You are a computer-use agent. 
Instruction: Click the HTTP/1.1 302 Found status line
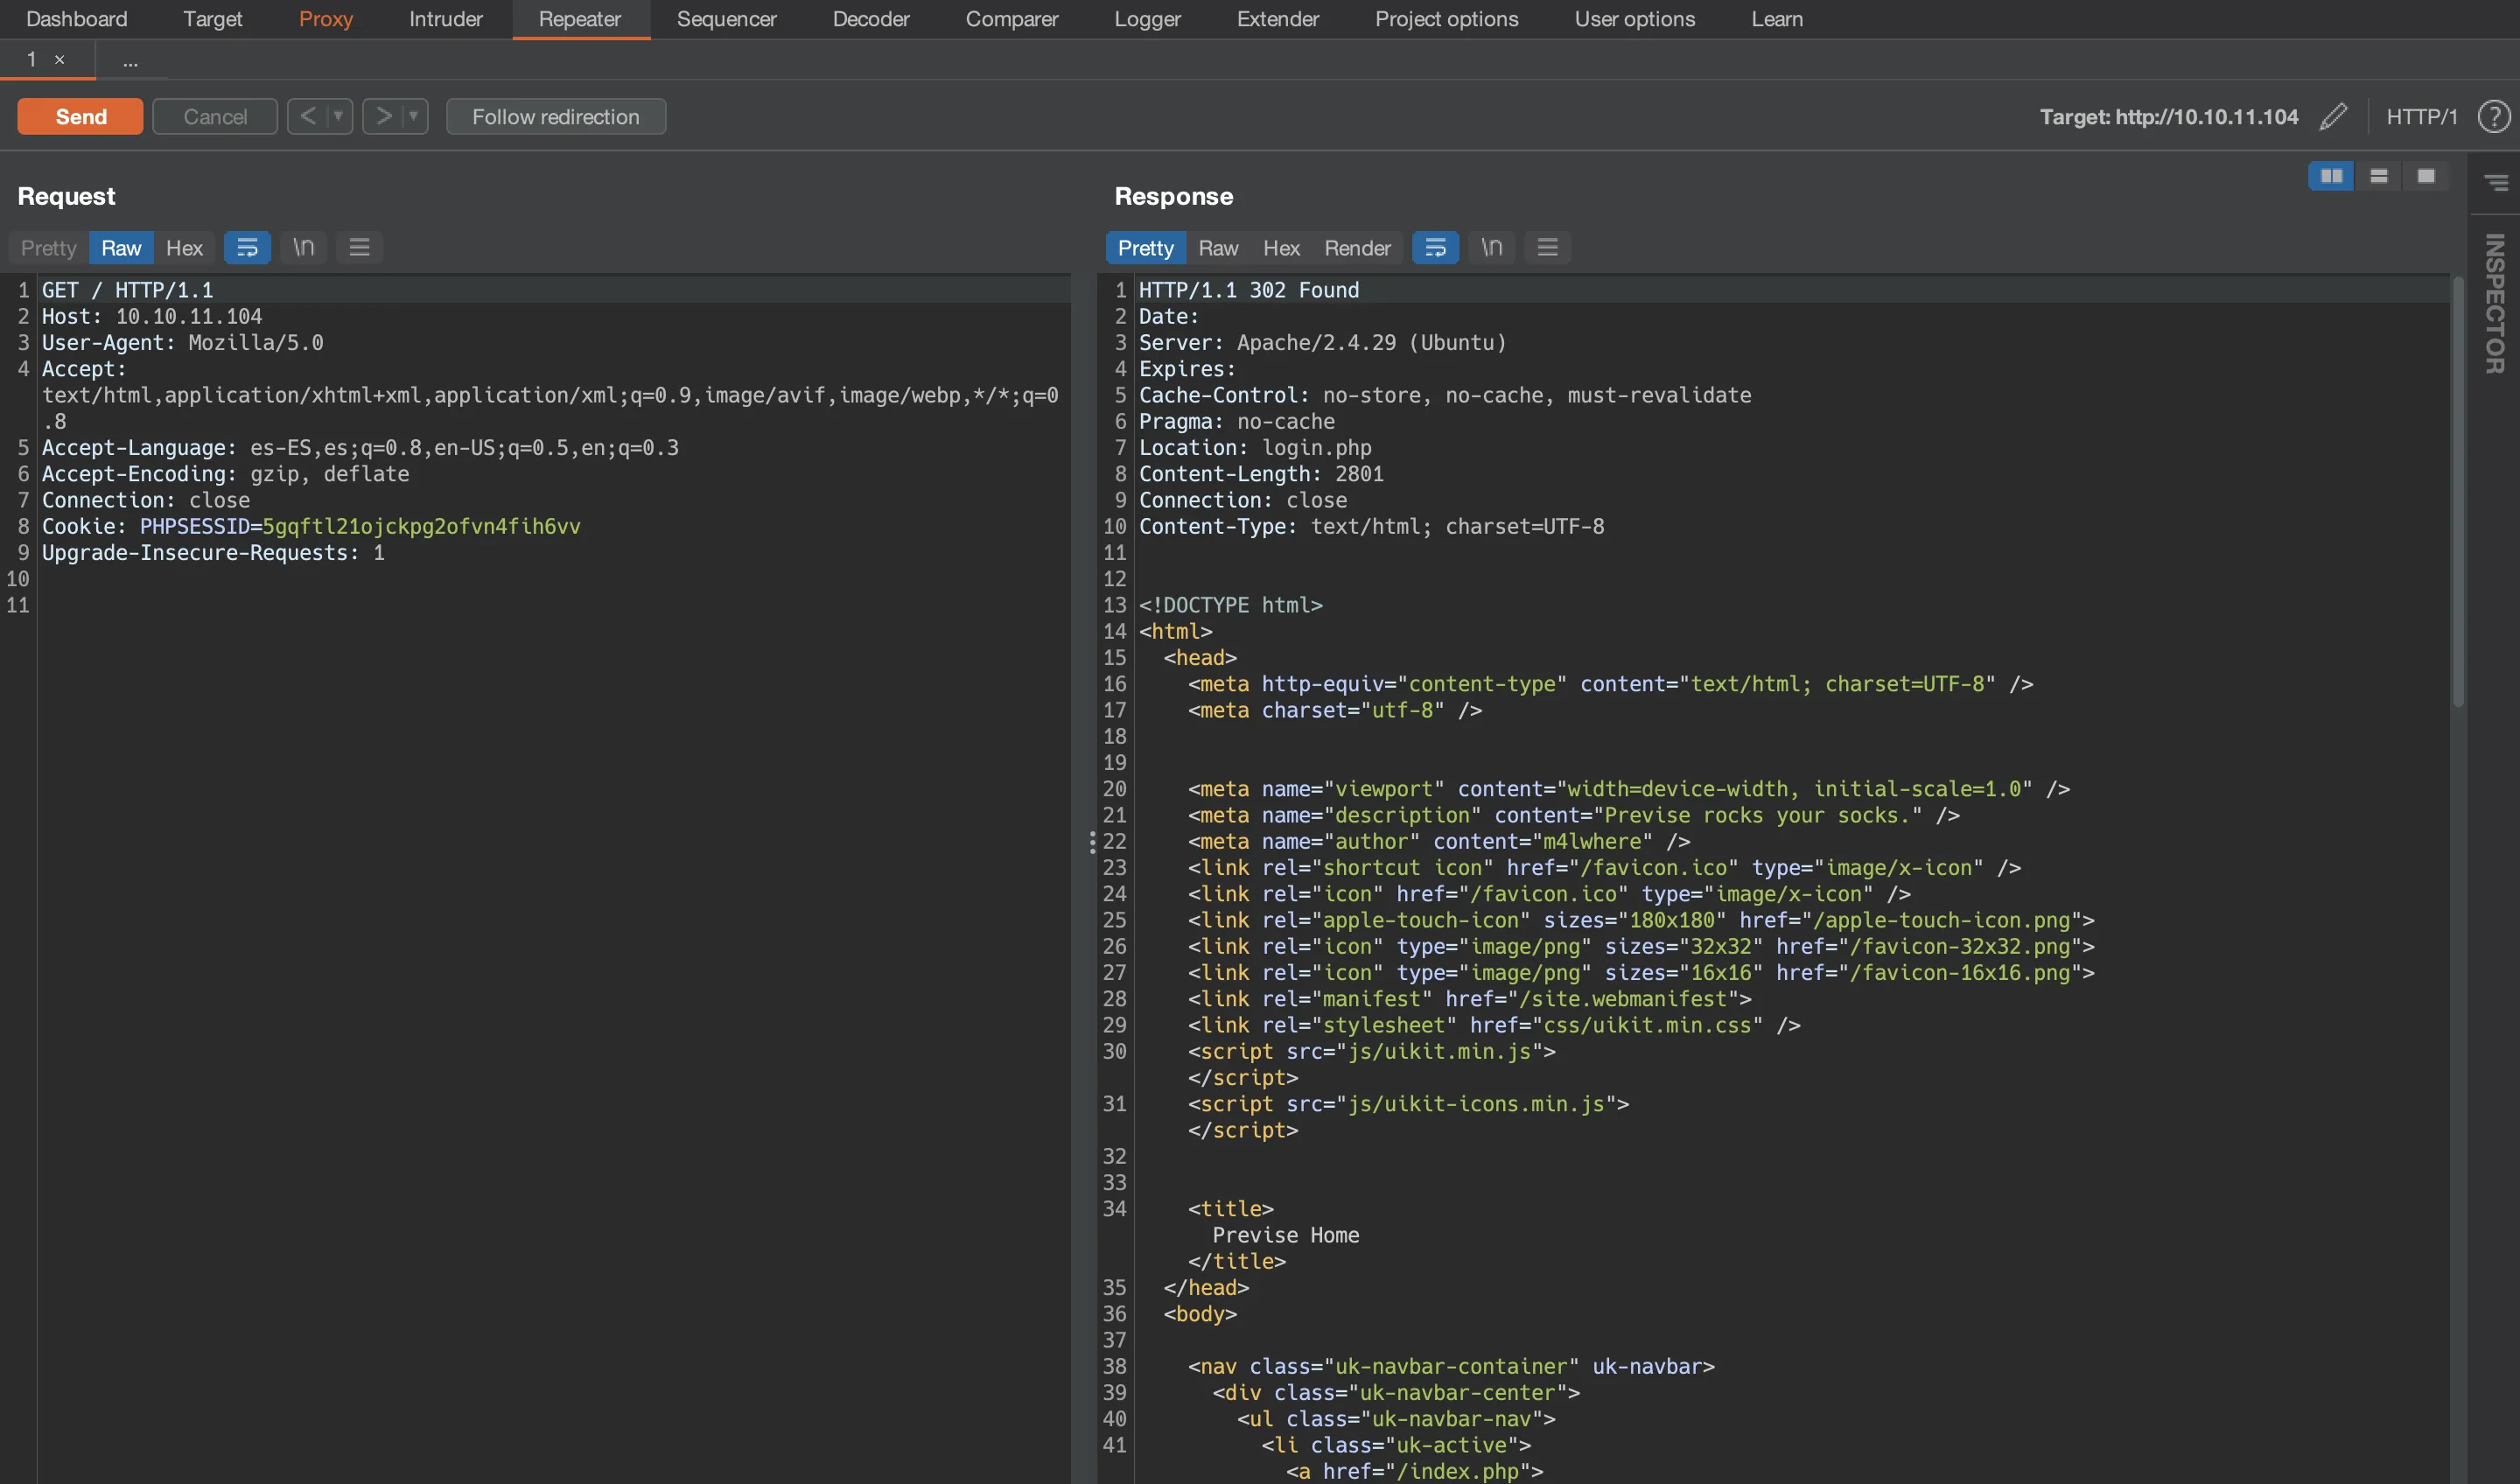(1249, 290)
